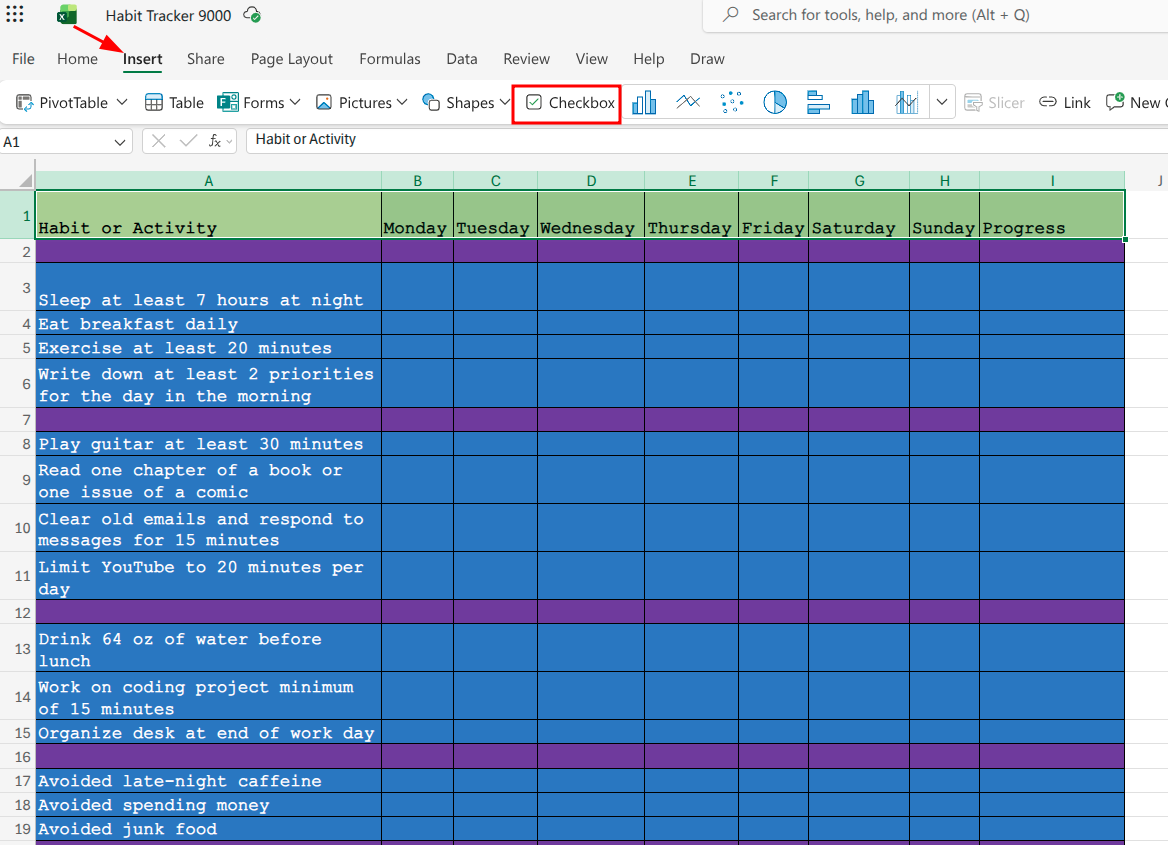
Task: Check cloud save status icon
Action: [x=253, y=15]
